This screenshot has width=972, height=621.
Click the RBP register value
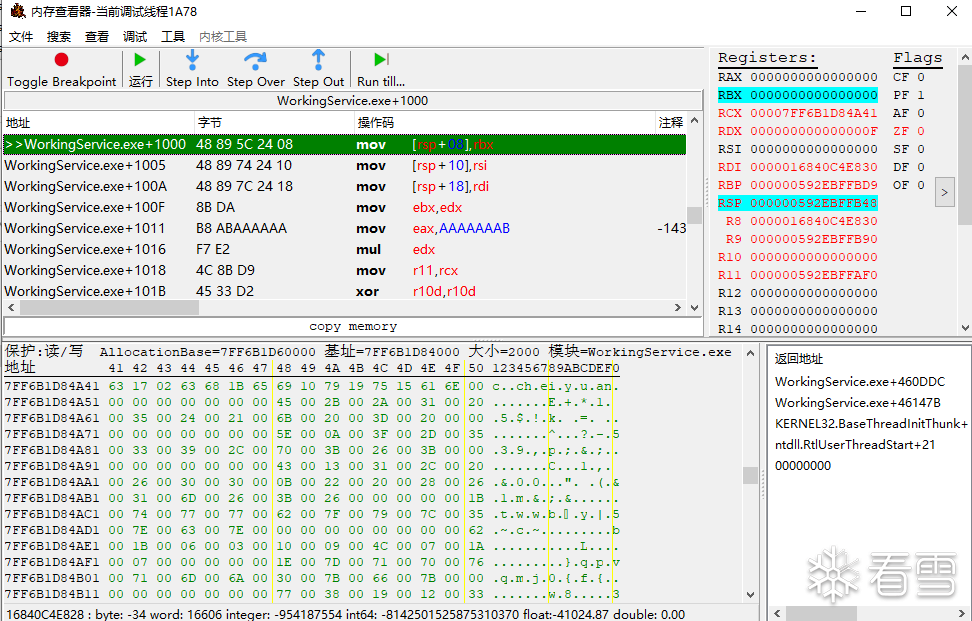pyautogui.click(x=814, y=185)
